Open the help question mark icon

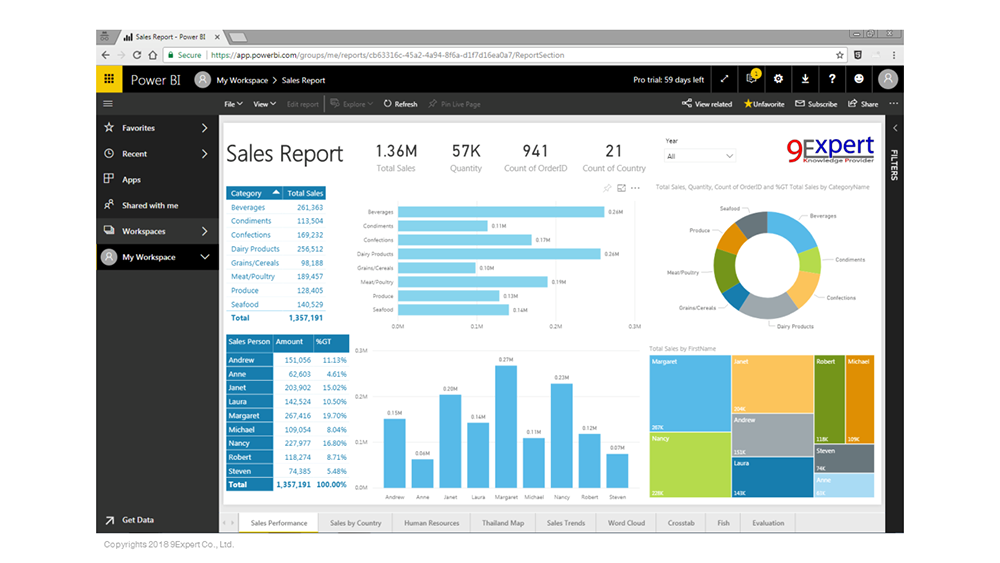click(x=832, y=79)
